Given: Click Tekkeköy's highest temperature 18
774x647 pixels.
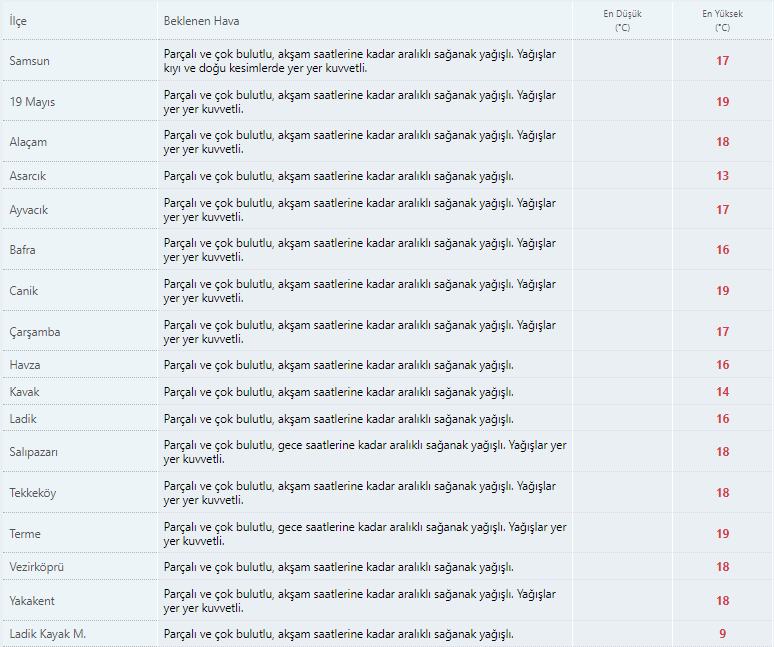Looking at the screenshot, I should click(x=723, y=493).
